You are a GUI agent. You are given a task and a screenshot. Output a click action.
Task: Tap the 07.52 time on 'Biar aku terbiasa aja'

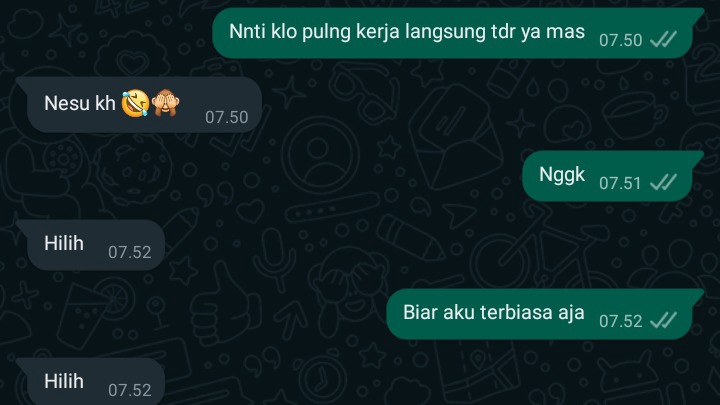(x=620, y=321)
